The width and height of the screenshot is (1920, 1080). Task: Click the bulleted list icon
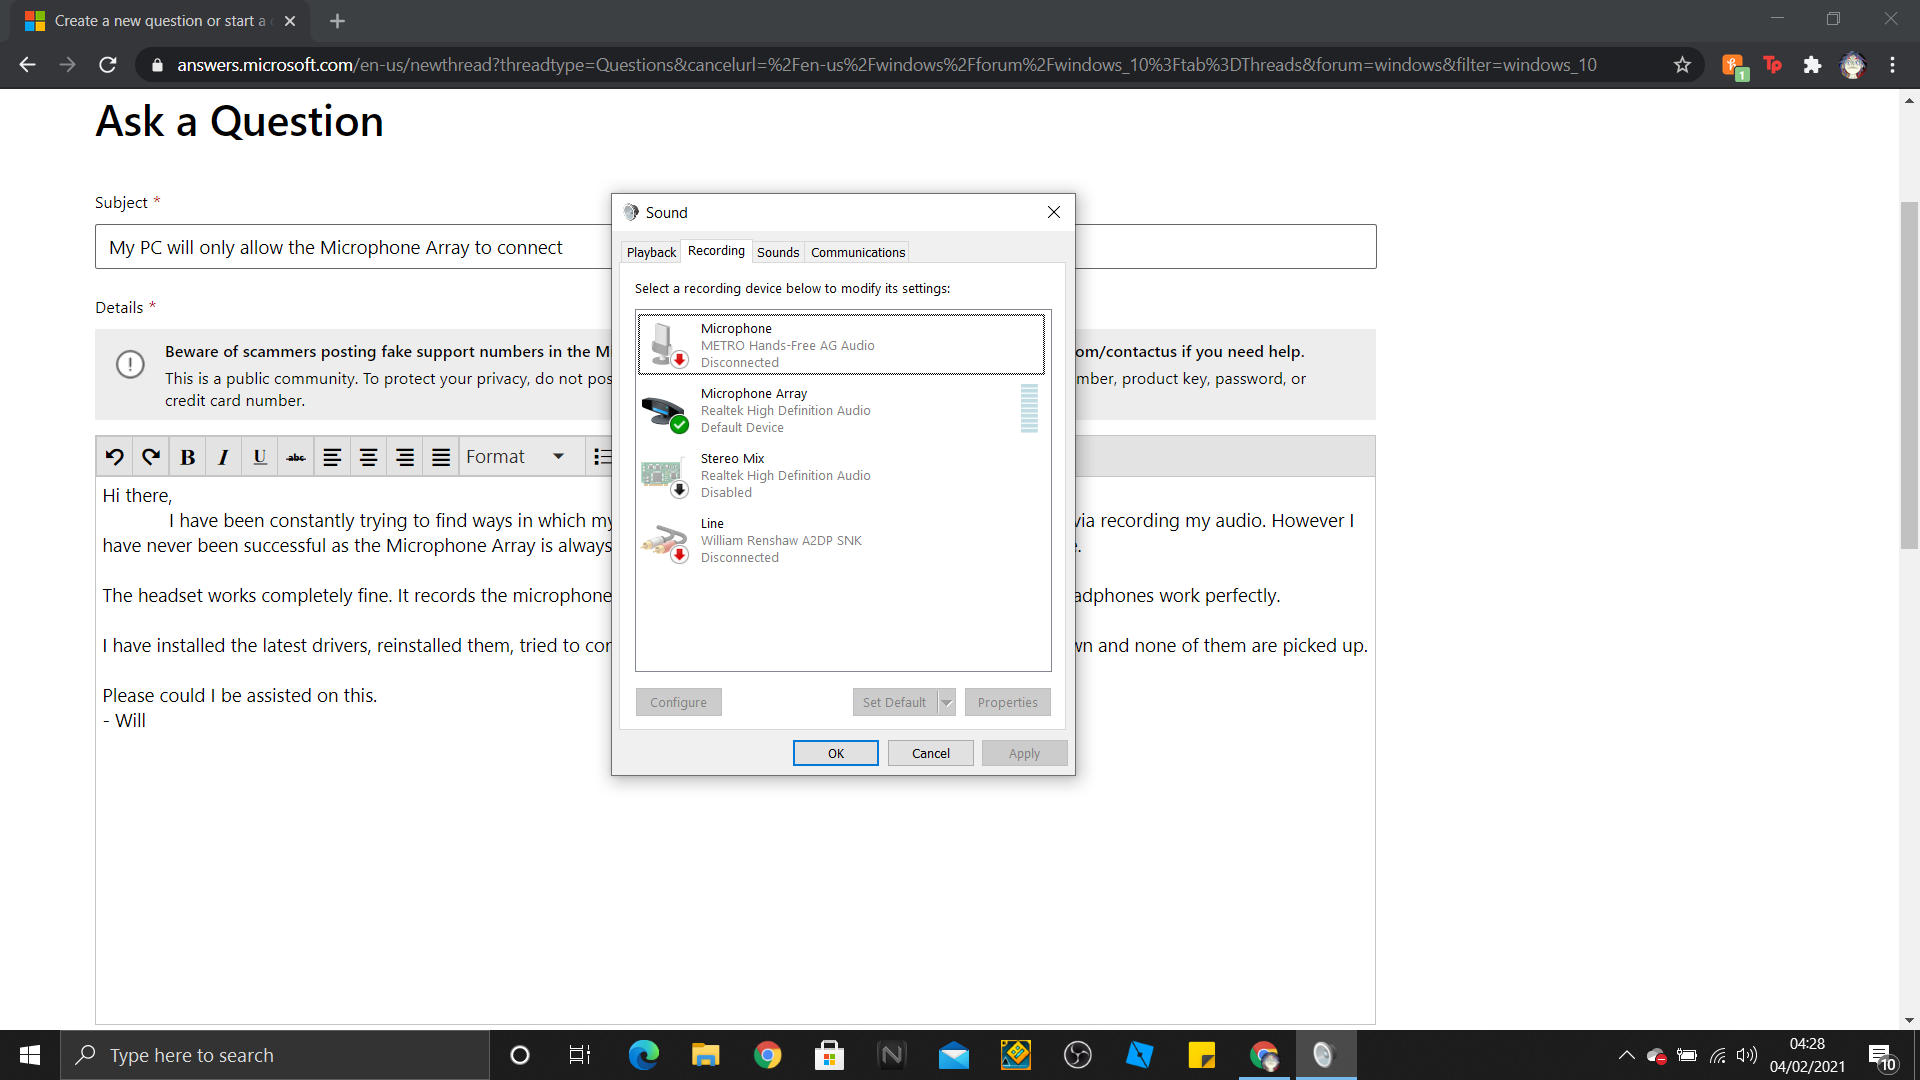coord(602,457)
